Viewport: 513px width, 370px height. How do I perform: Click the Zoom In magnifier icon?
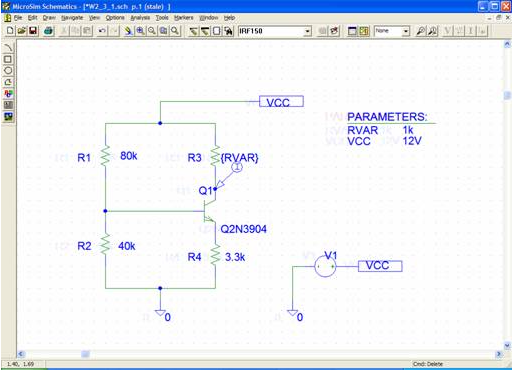coord(140,31)
